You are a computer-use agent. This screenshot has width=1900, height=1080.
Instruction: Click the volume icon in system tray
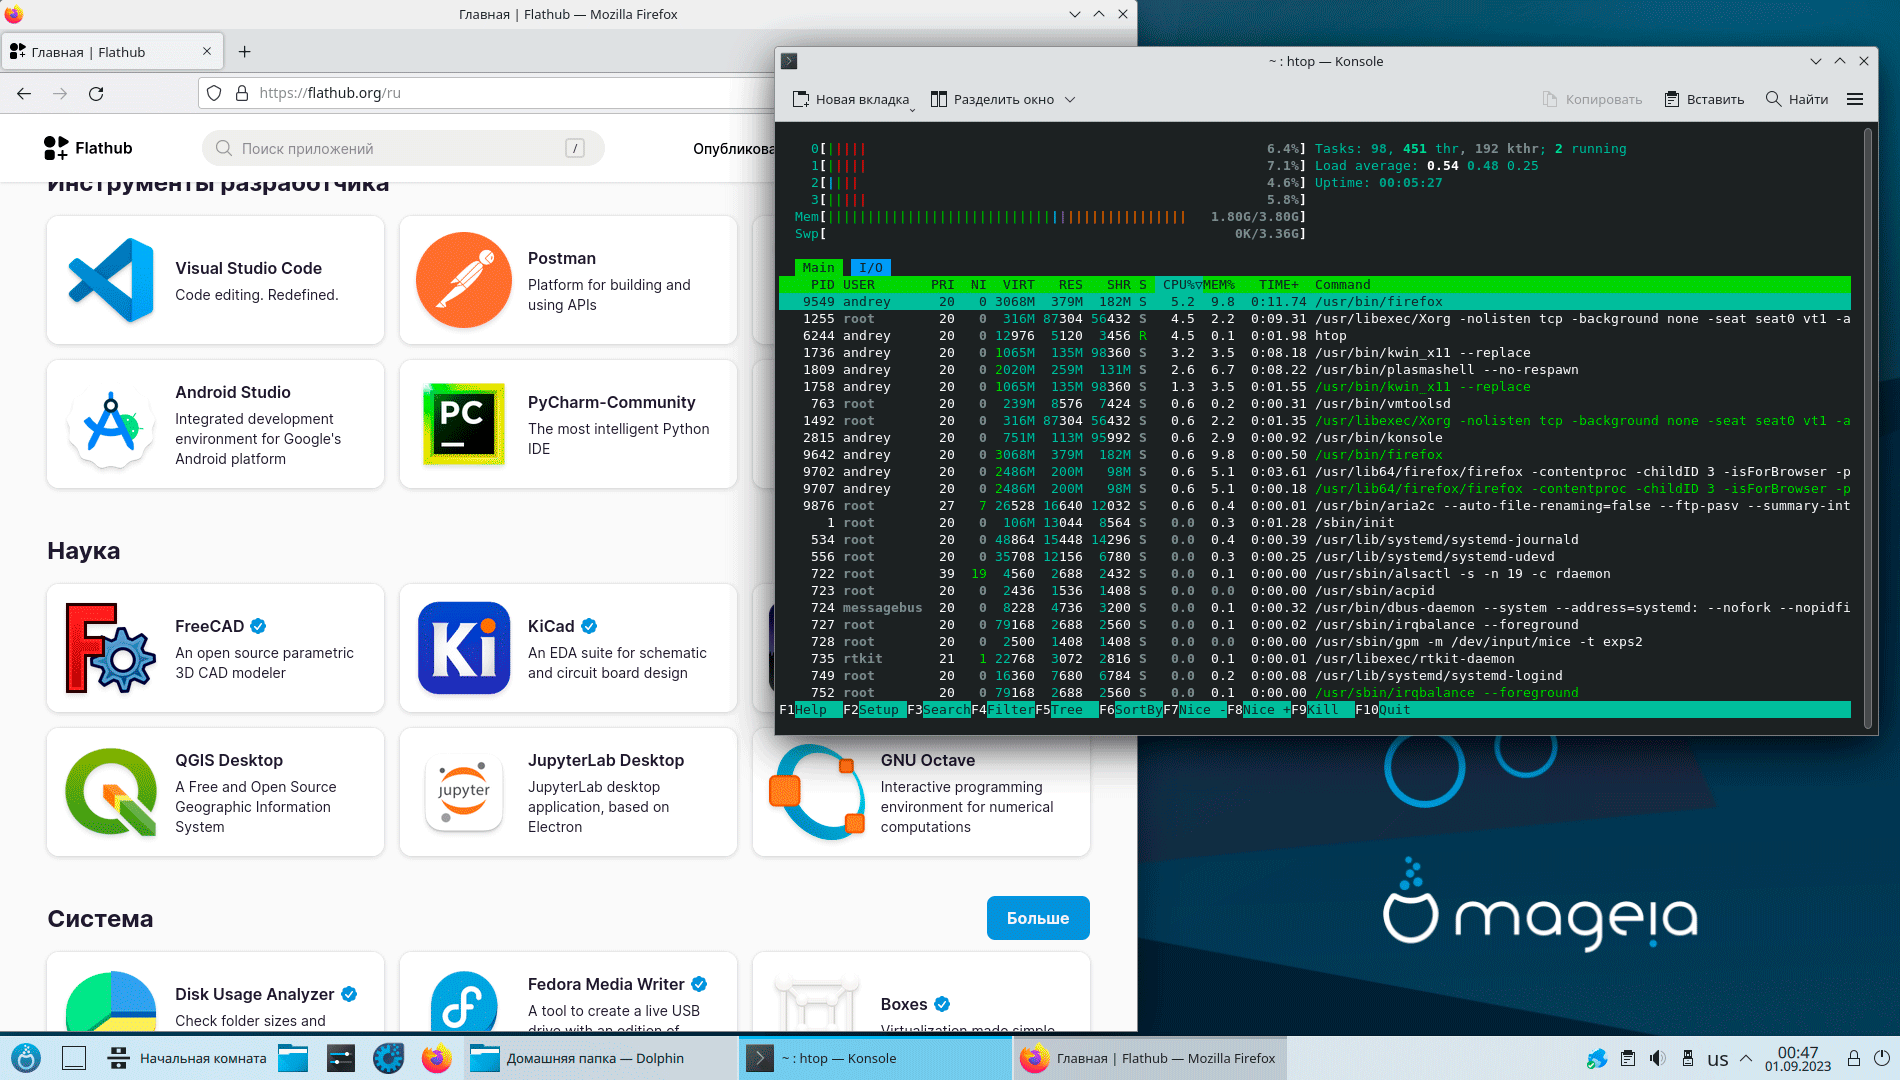pyautogui.click(x=1657, y=1058)
